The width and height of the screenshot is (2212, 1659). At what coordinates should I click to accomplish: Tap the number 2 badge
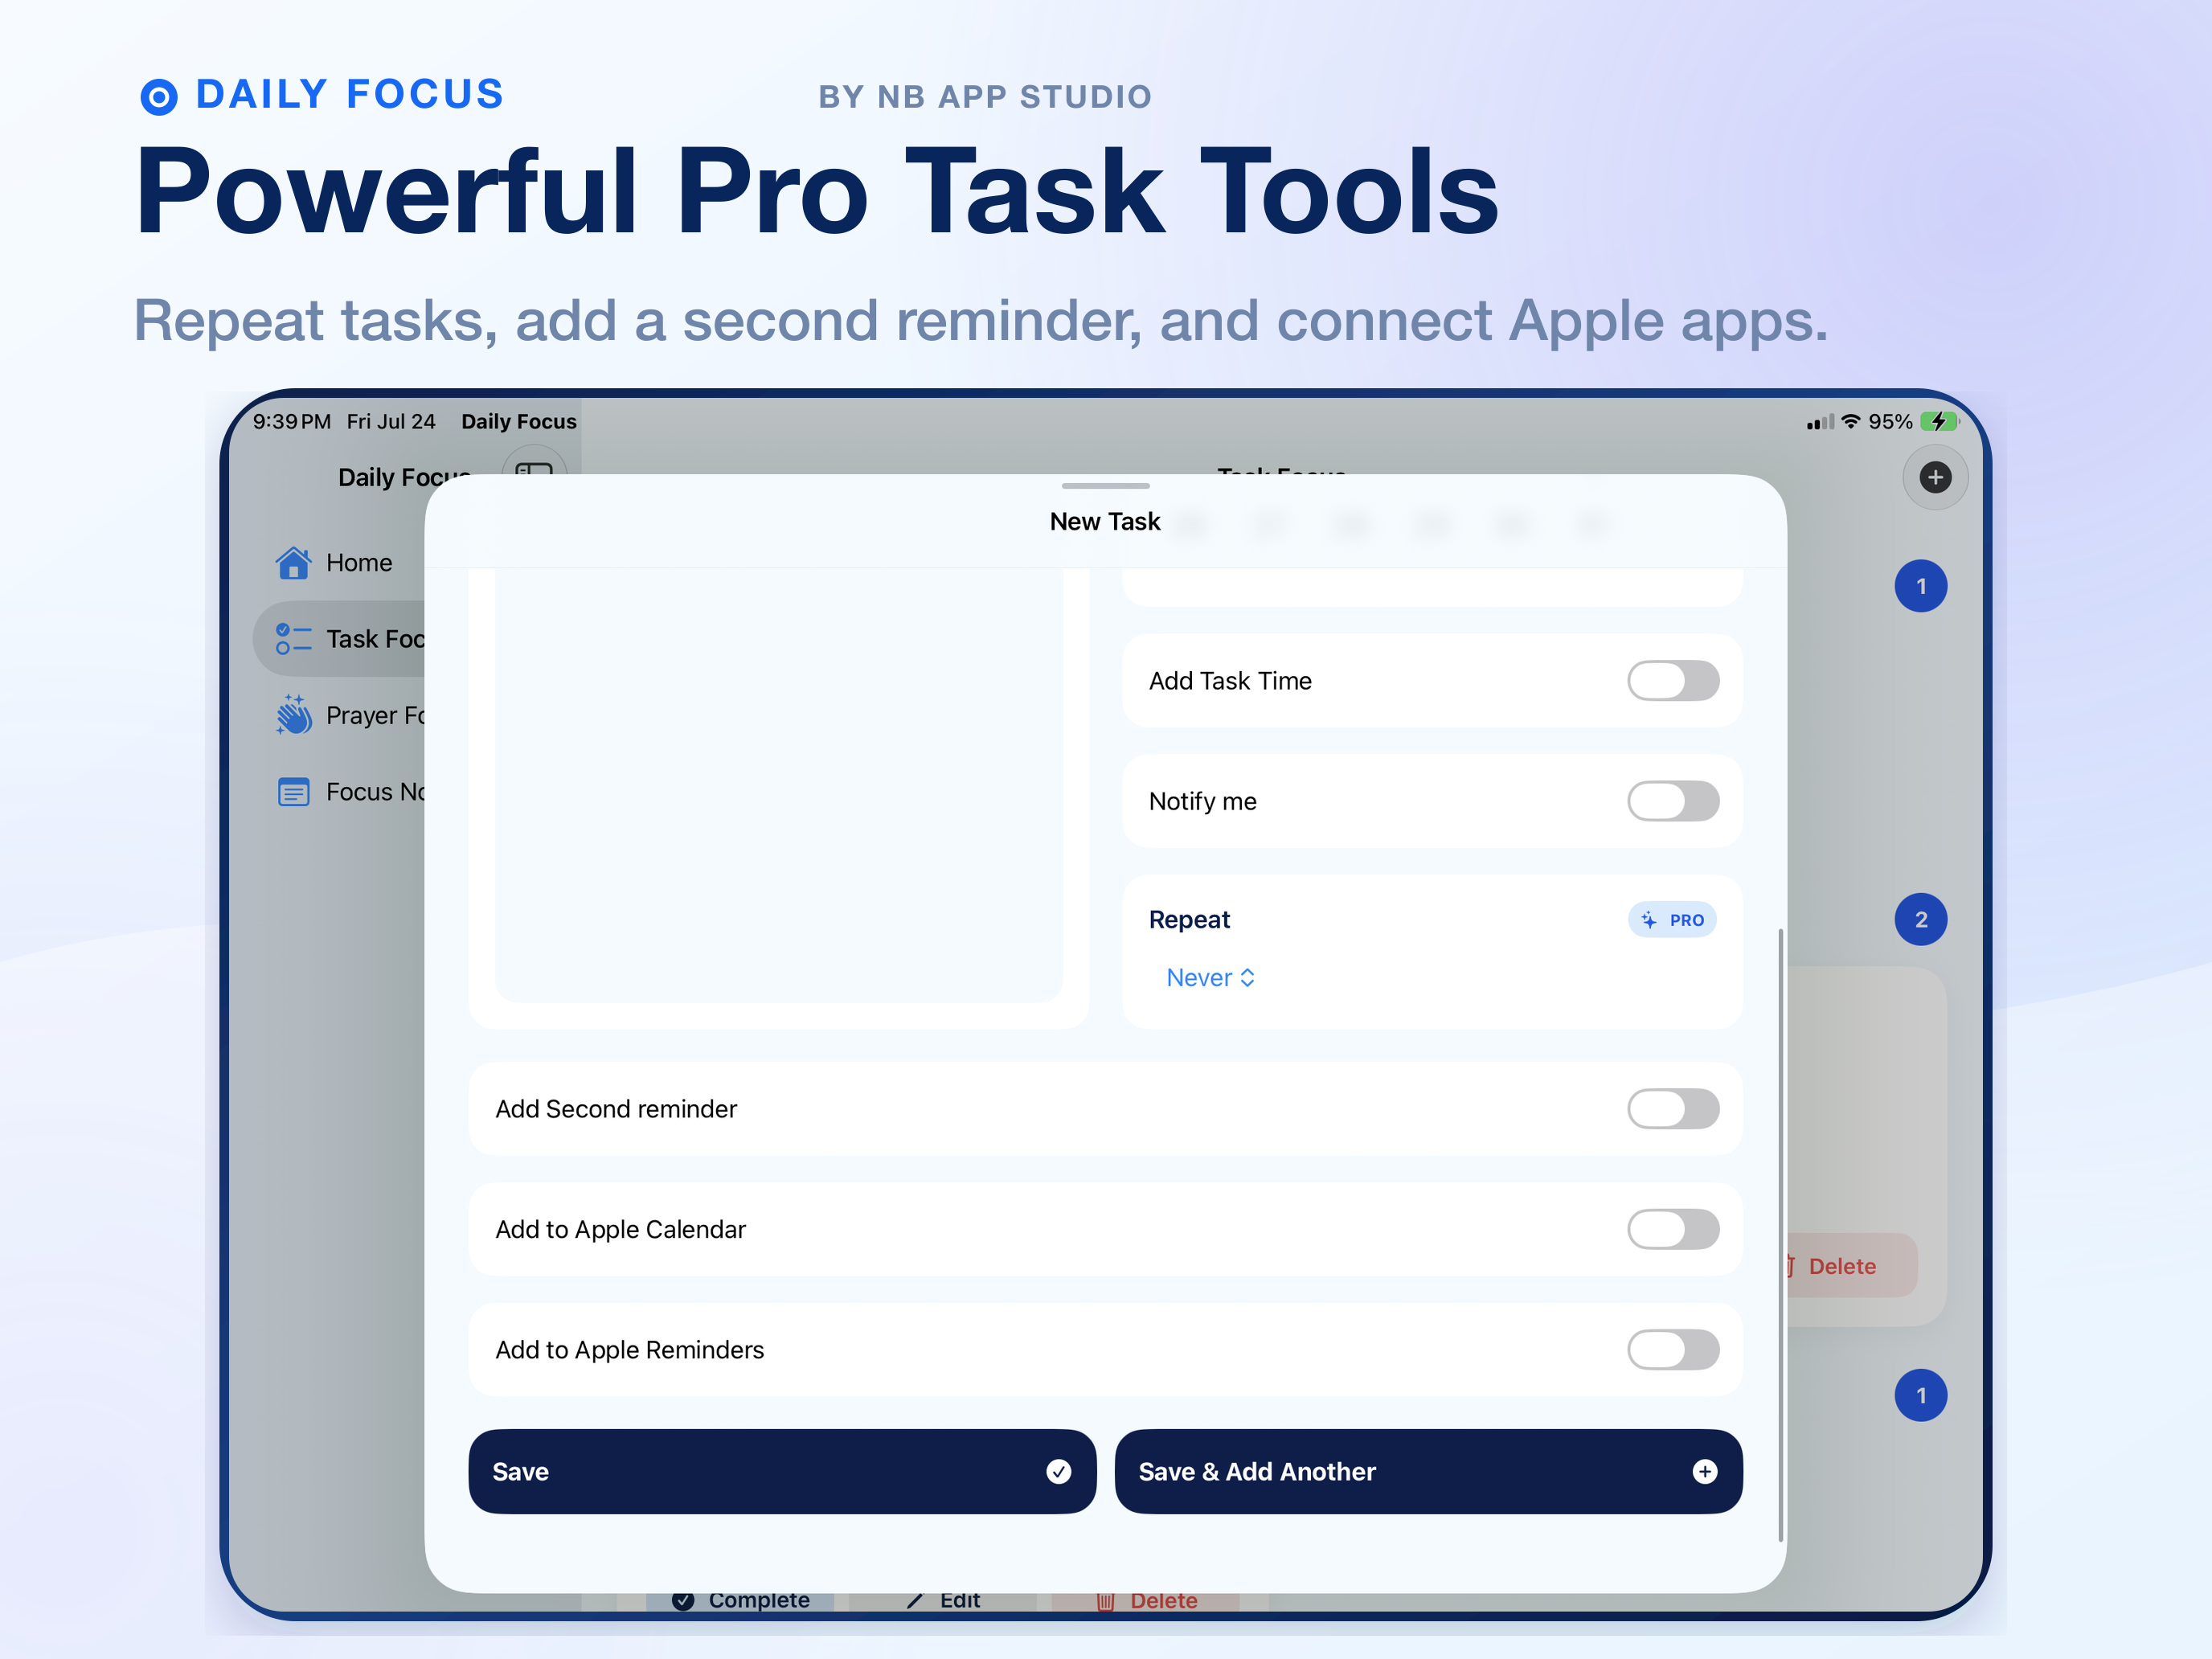tap(1920, 920)
